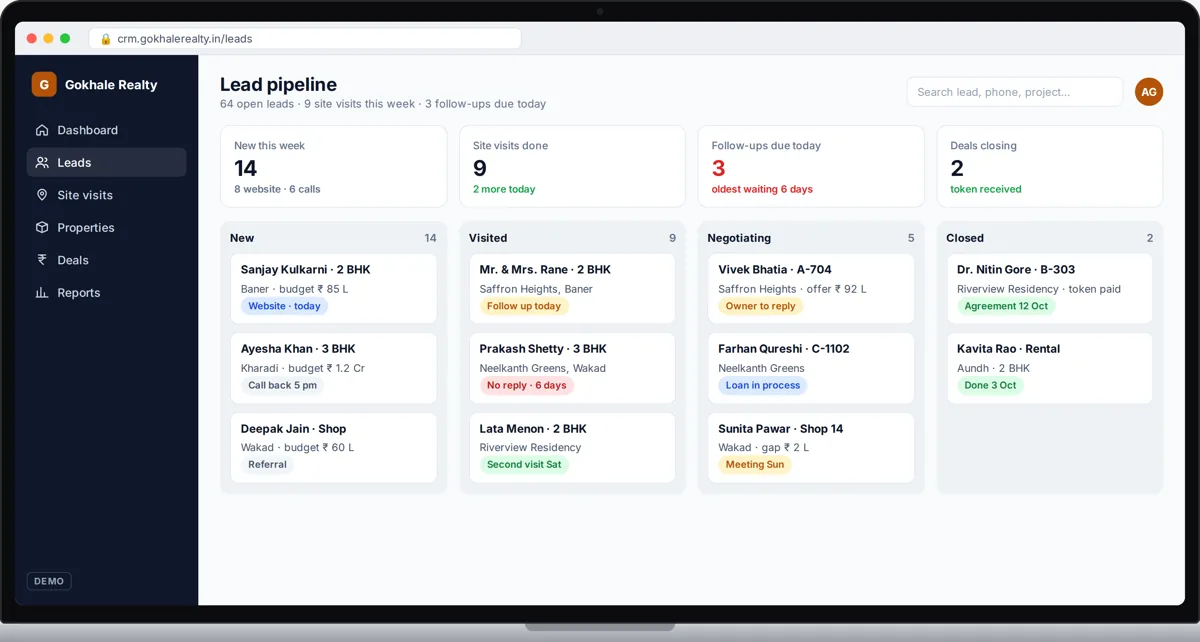
Task: Click the lock icon in address bar
Action: pos(106,39)
